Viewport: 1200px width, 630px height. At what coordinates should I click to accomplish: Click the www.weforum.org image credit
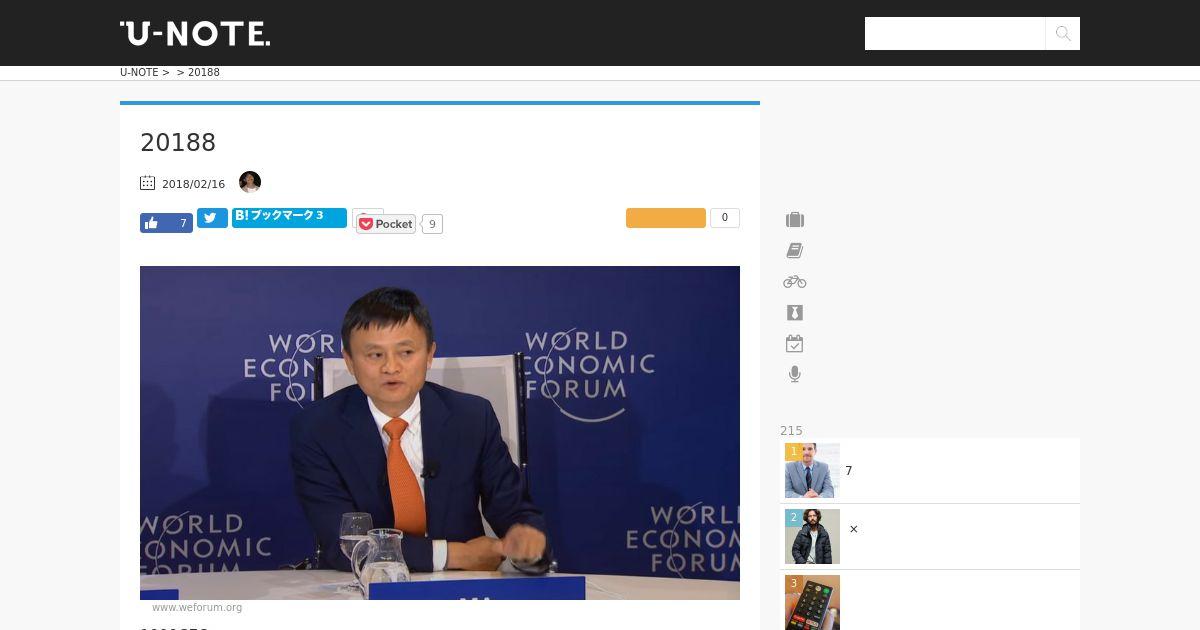(197, 607)
